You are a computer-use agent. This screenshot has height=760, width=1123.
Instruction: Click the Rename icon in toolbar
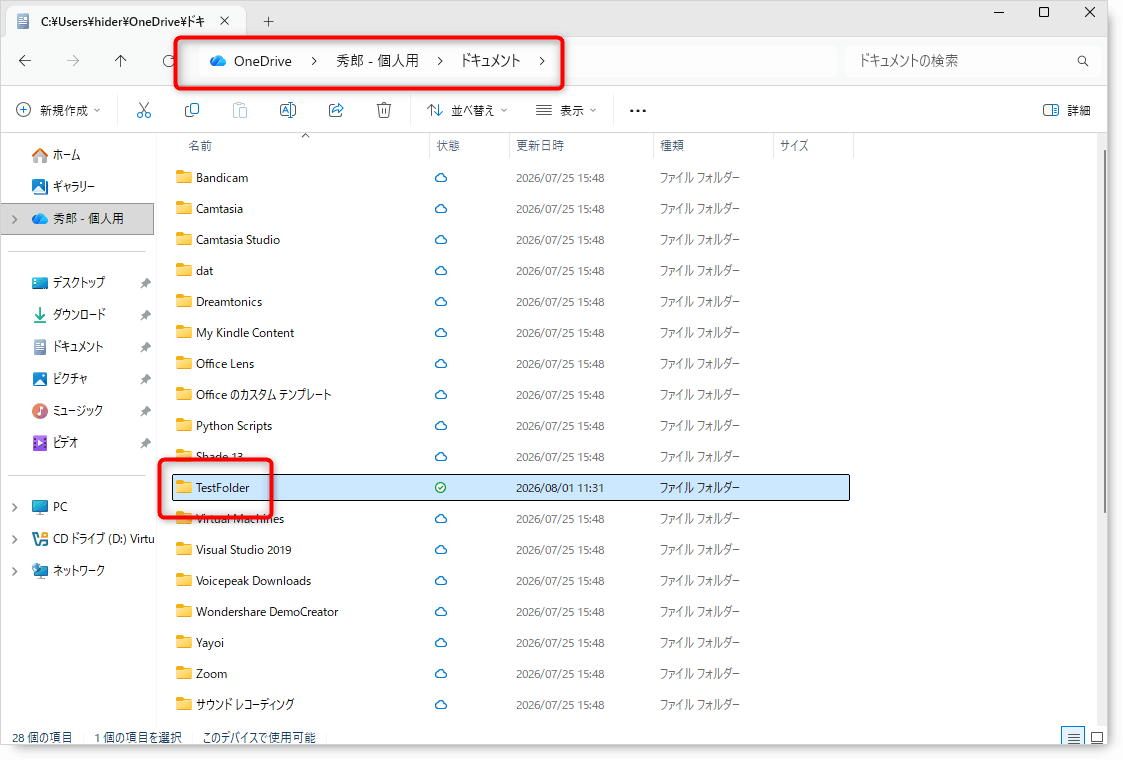click(x=288, y=110)
